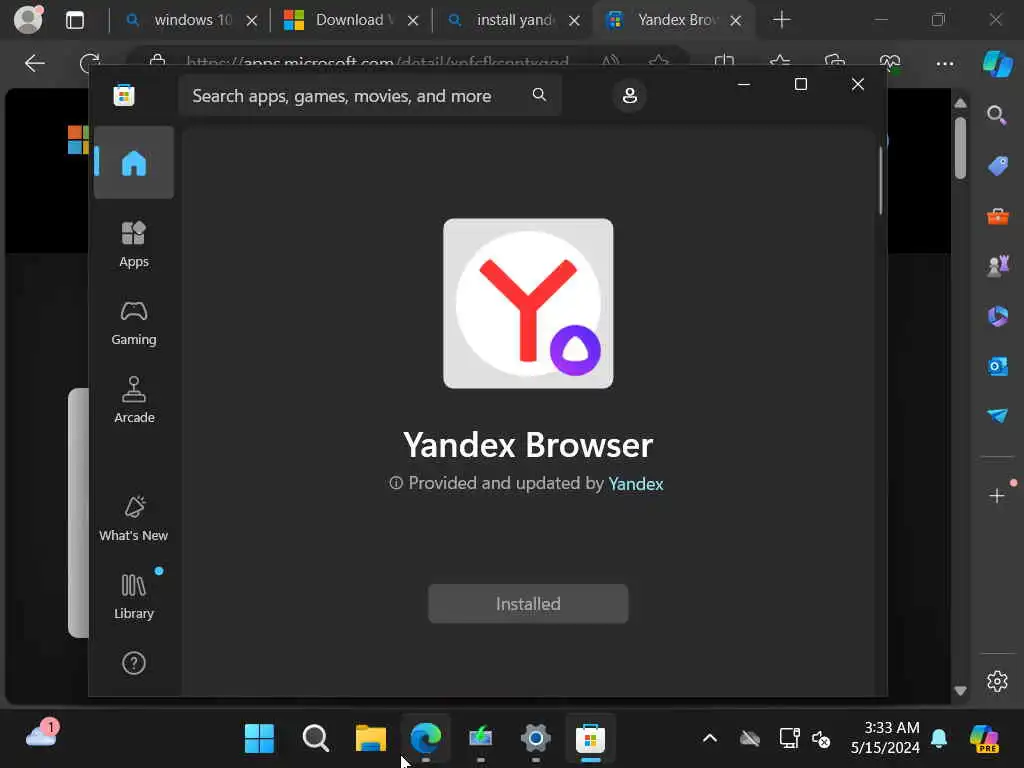1024x768 pixels.
Task: Open File Explorer from taskbar
Action: point(370,739)
